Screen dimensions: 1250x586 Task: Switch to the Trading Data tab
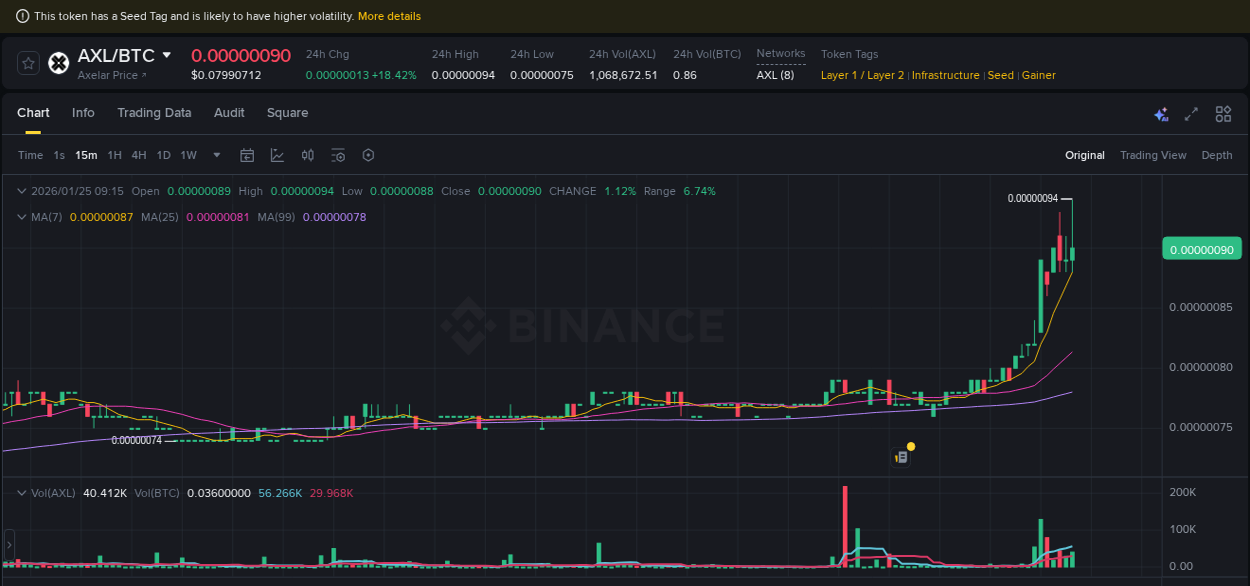point(154,113)
